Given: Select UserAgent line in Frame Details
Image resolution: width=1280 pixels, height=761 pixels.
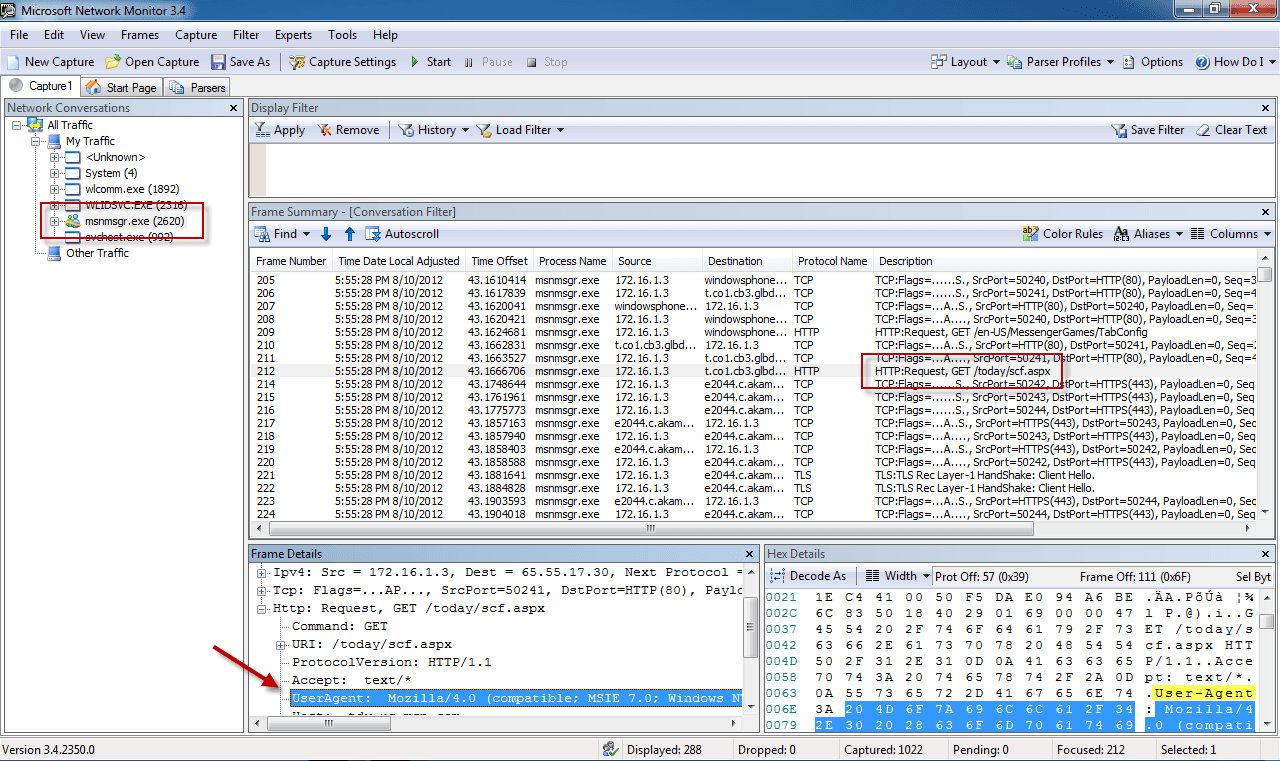Looking at the screenshot, I should click(516, 698).
